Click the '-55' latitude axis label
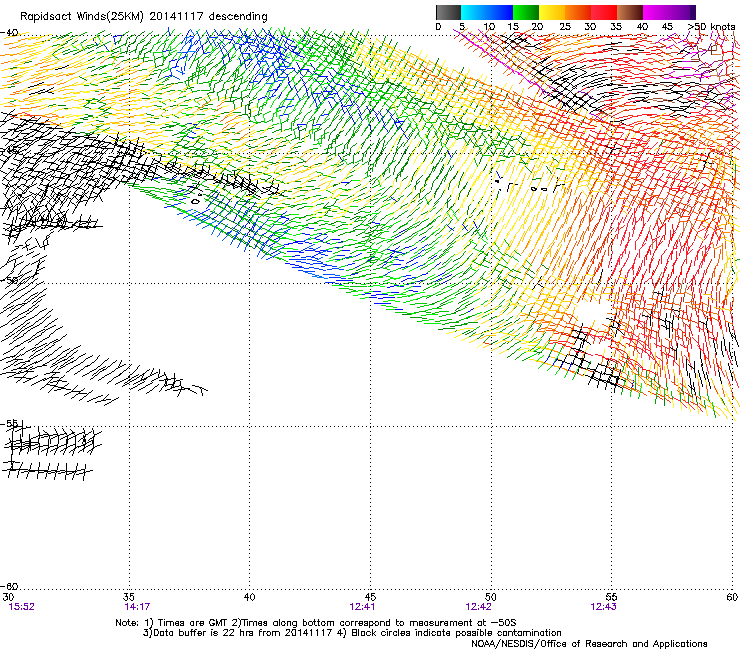The width and height of the screenshot is (740, 650). tap(9, 423)
